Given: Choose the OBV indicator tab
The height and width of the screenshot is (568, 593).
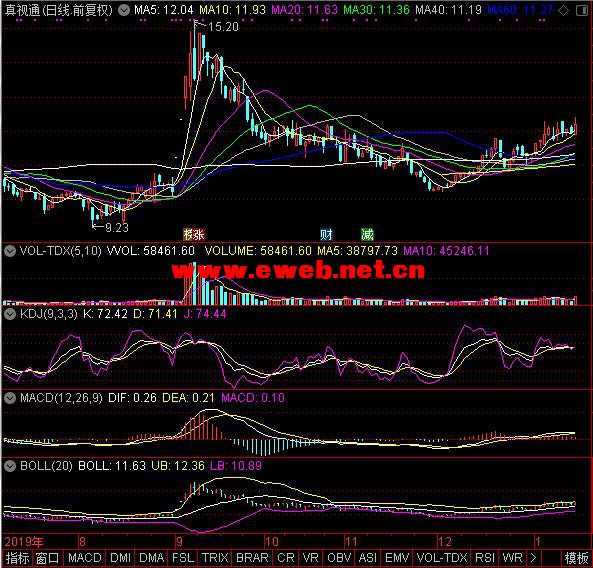Looking at the screenshot, I should [339, 558].
